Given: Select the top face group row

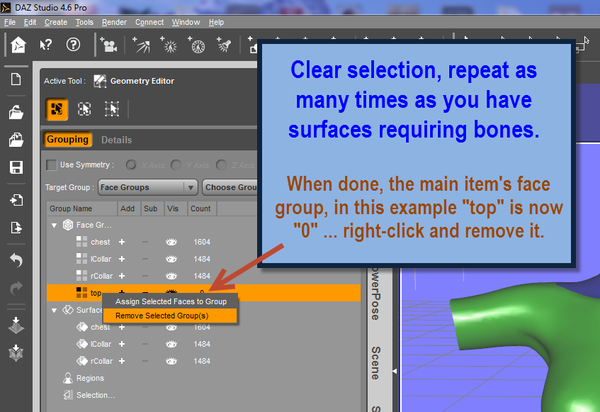Looking at the screenshot, I should point(204,293).
